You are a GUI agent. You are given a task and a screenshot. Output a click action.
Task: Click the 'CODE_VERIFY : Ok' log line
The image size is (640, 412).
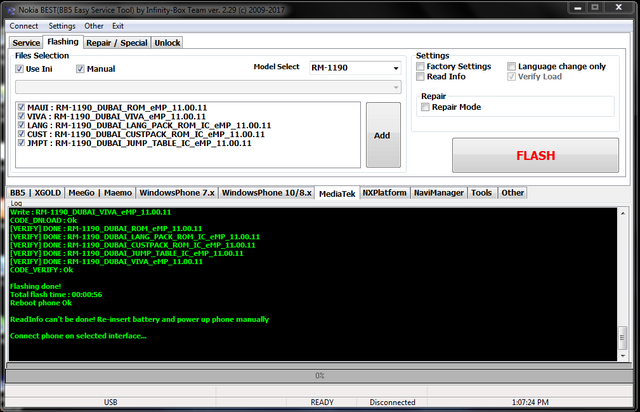pos(42,270)
